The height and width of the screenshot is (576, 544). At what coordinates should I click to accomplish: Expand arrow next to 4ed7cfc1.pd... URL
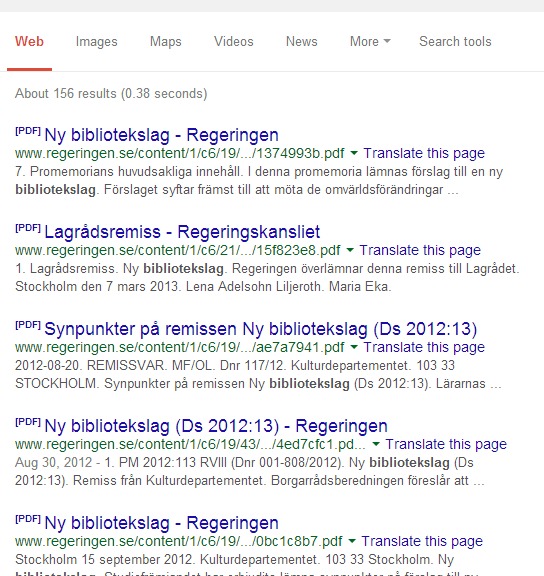376,444
